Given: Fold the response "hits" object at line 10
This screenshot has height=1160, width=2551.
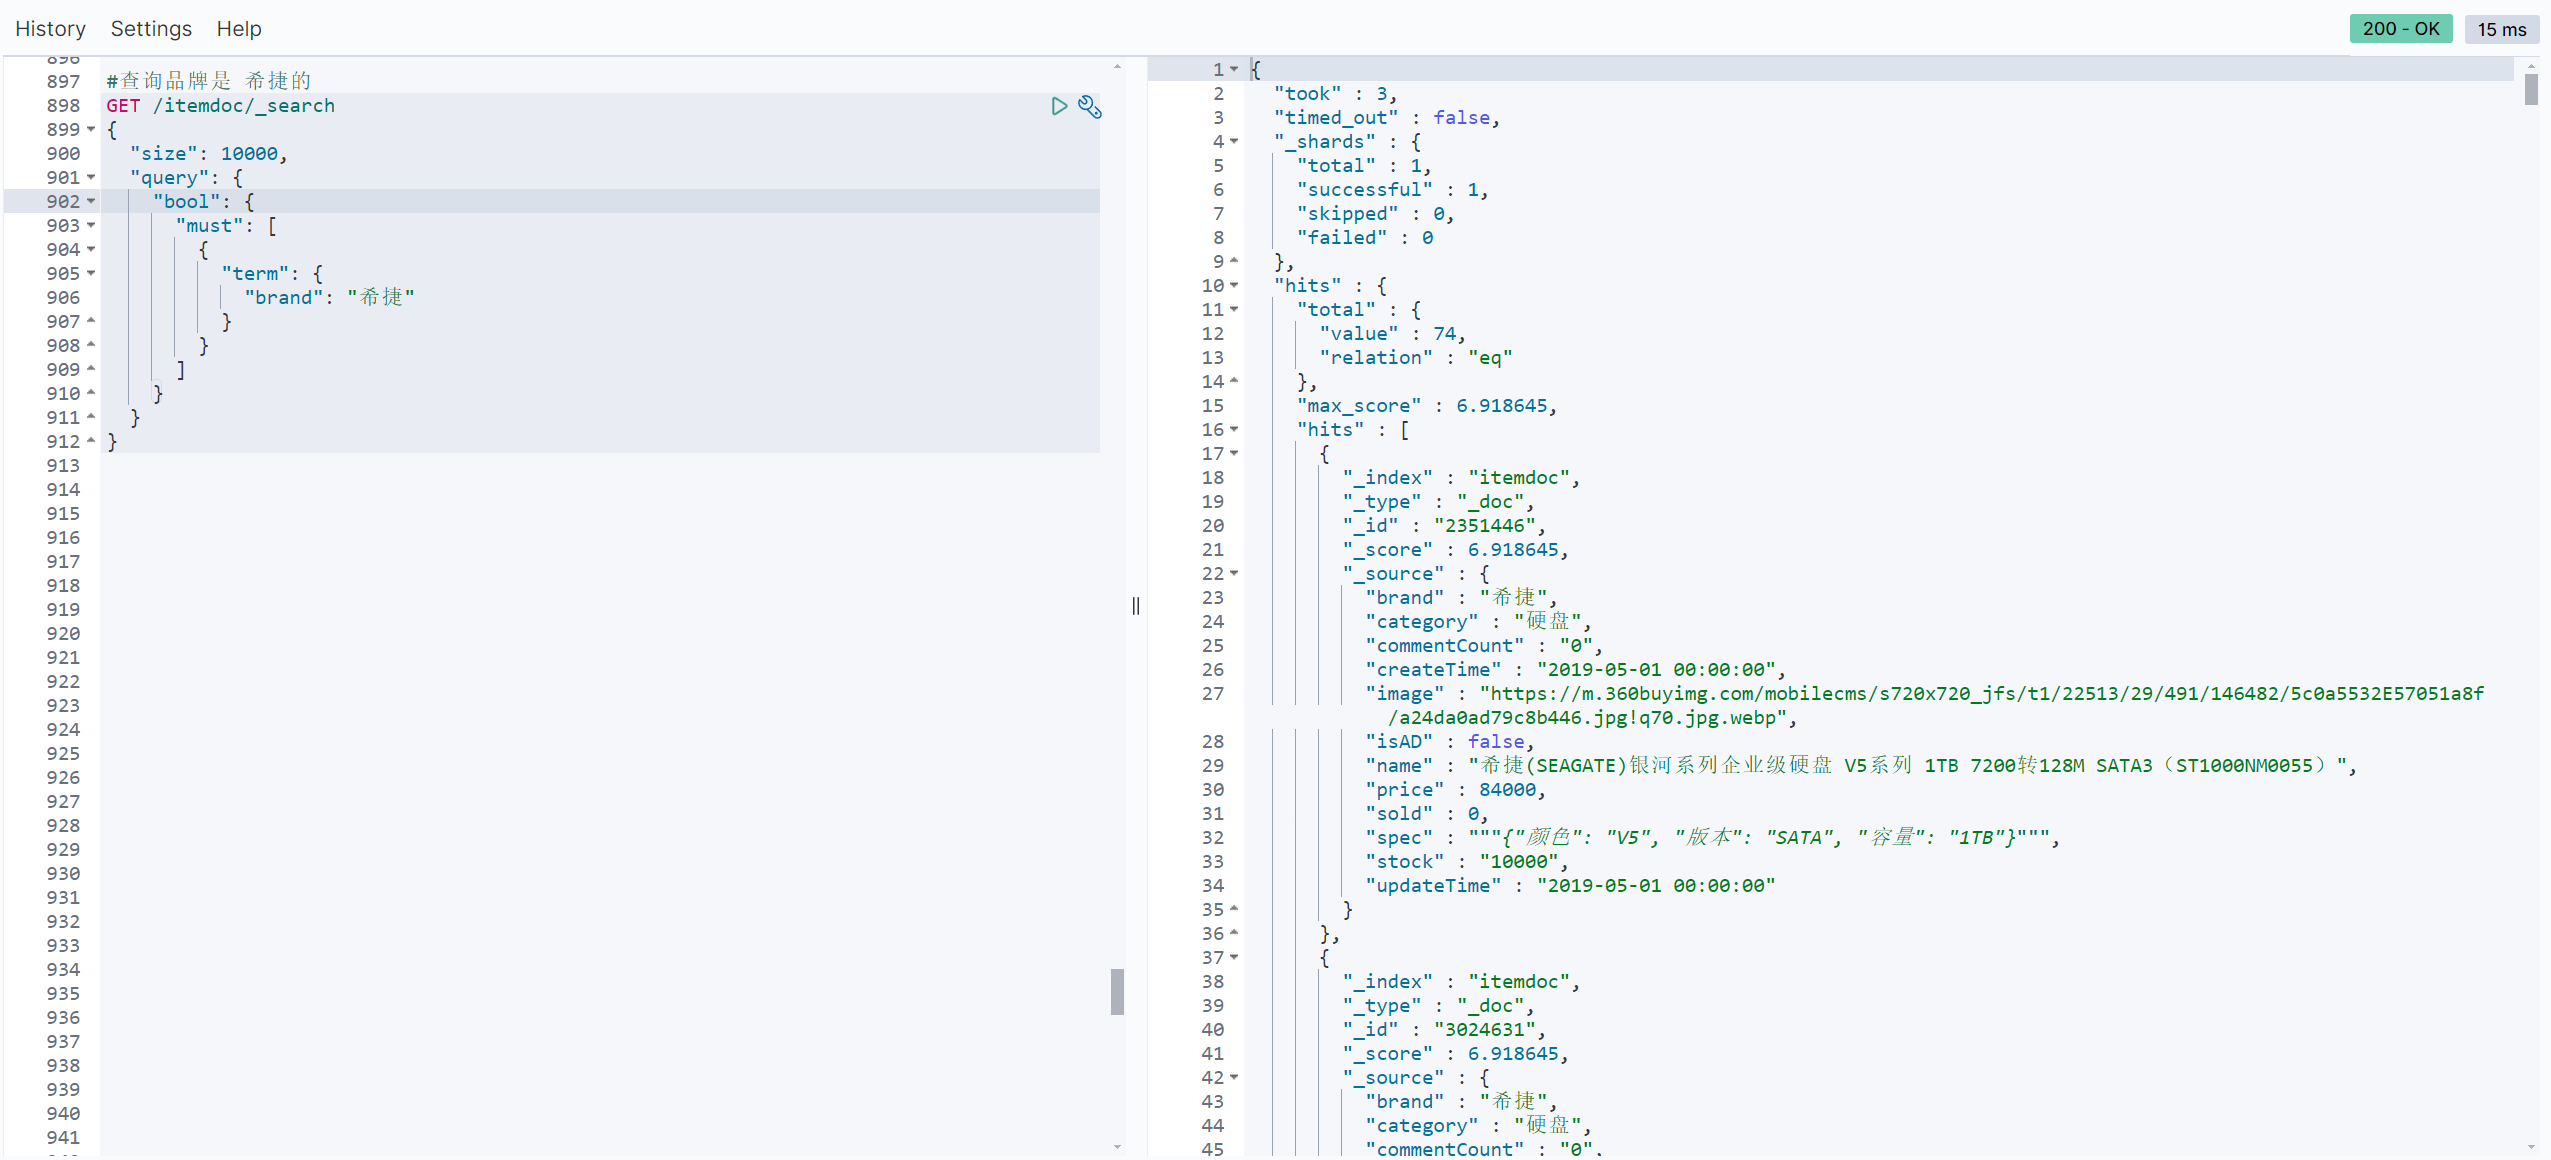Looking at the screenshot, I should click(1234, 285).
